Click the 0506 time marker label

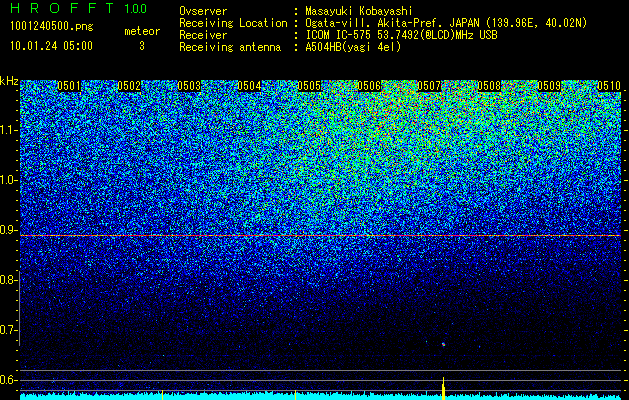pyautogui.click(x=369, y=86)
